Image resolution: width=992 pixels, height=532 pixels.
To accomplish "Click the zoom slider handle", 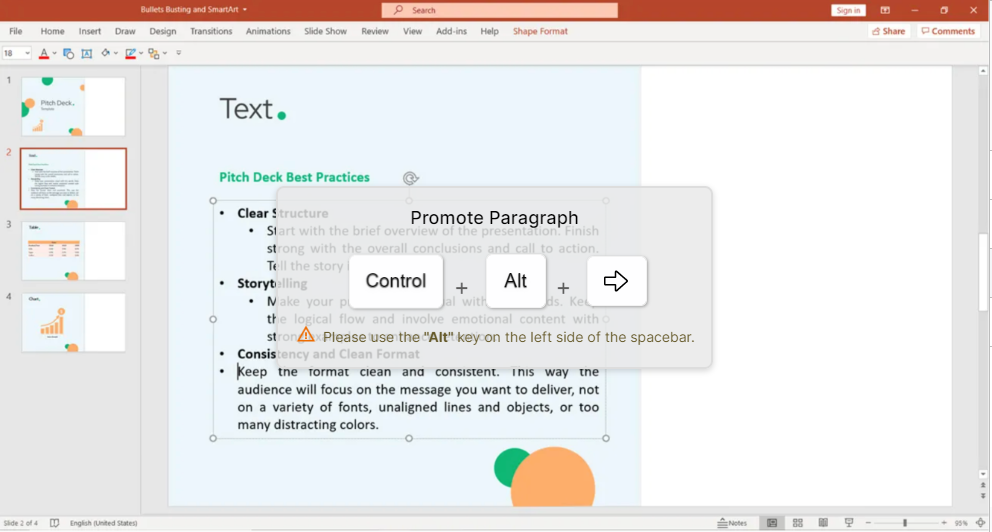I will pos(905,523).
